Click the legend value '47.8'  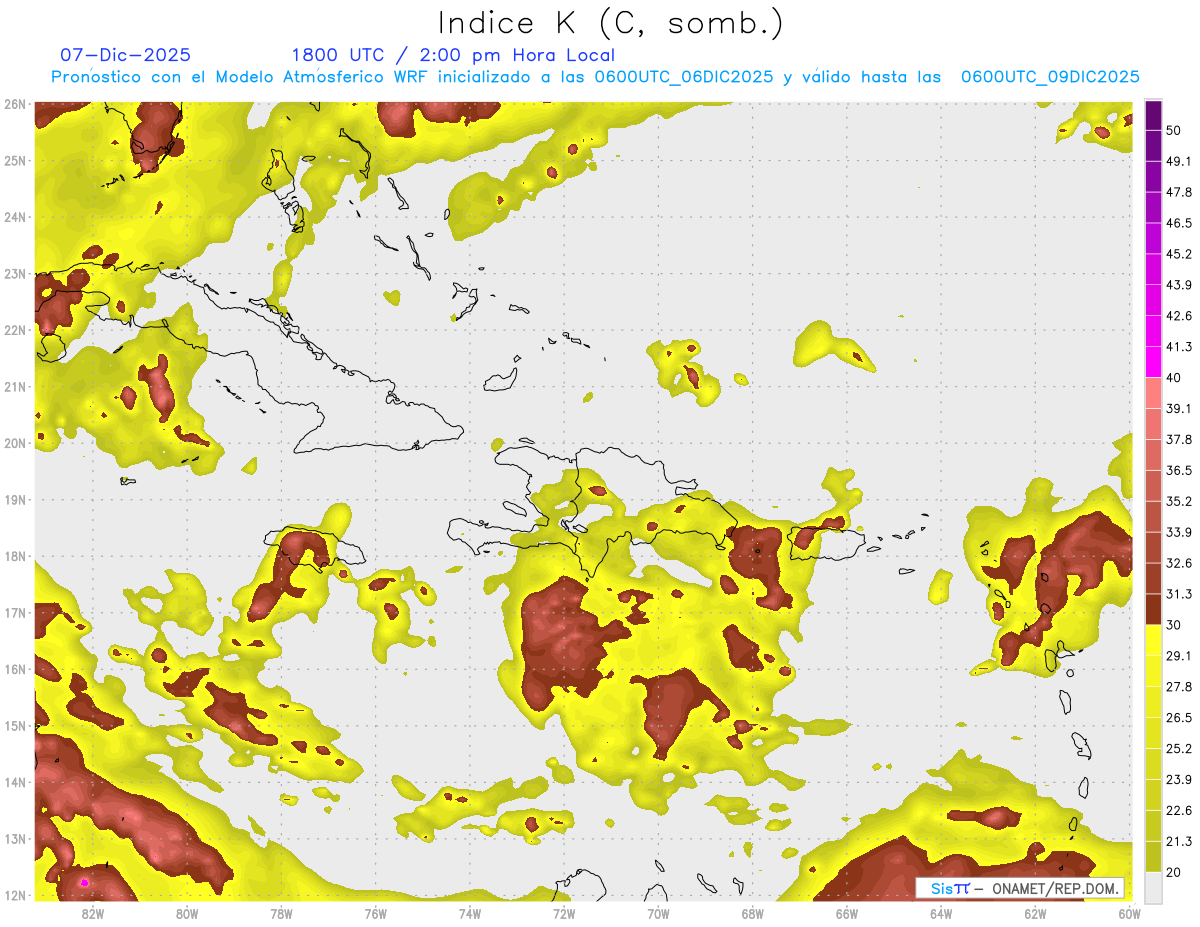click(x=1179, y=192)
